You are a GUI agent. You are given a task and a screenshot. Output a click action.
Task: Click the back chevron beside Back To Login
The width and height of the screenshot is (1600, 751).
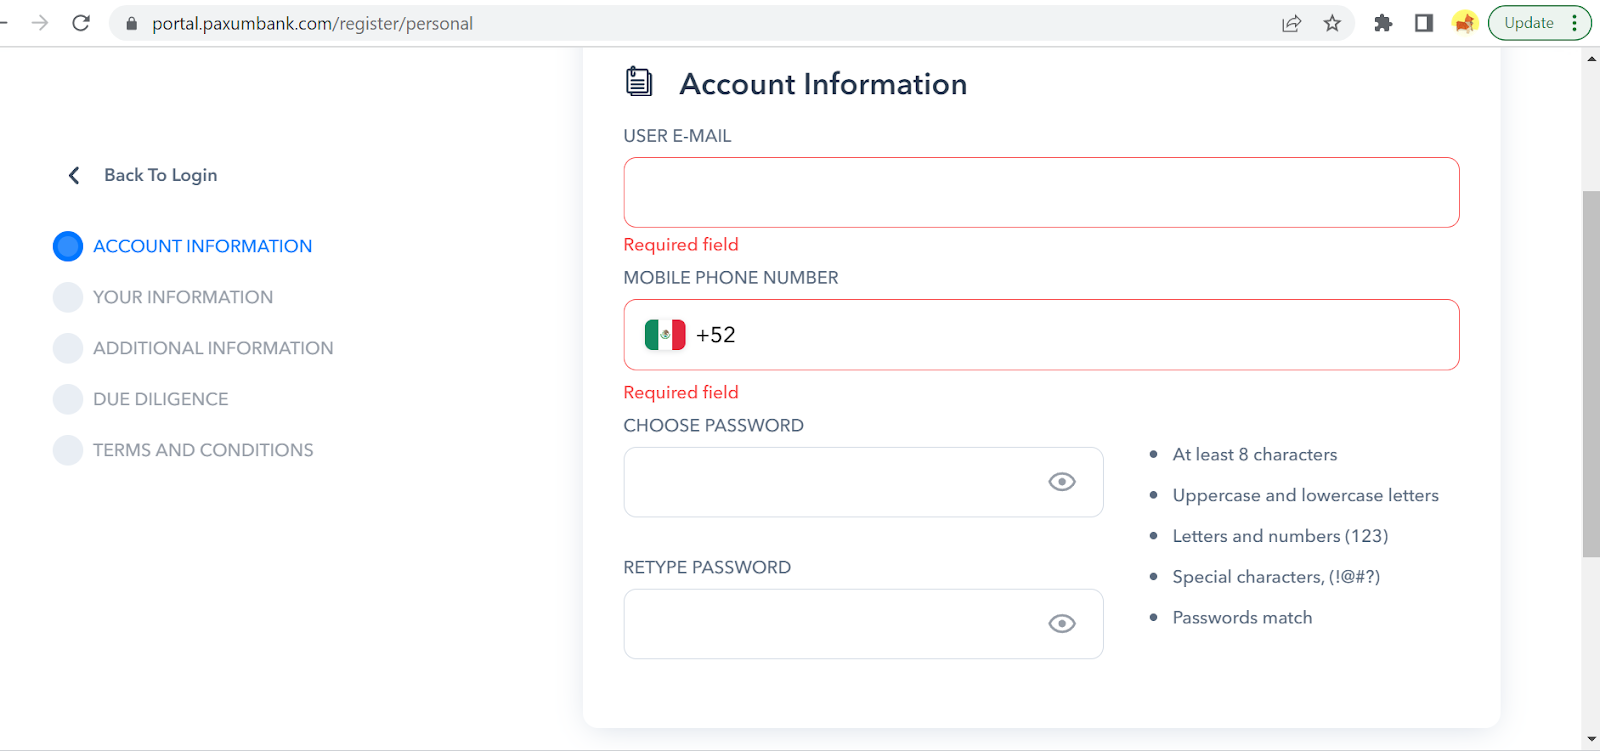click(x=74, y=176)
